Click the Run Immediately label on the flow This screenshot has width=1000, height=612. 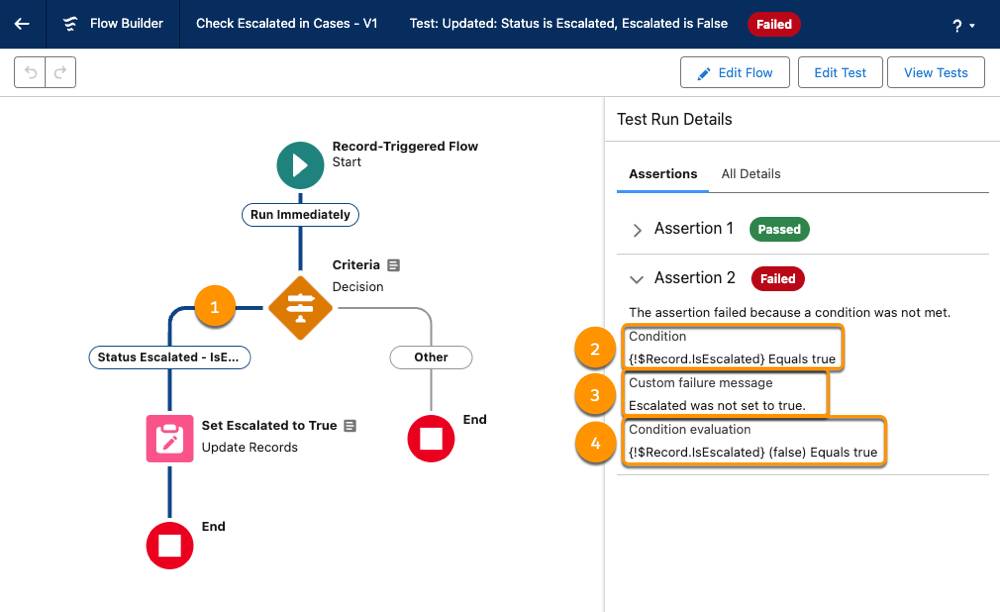pos(300,214)
